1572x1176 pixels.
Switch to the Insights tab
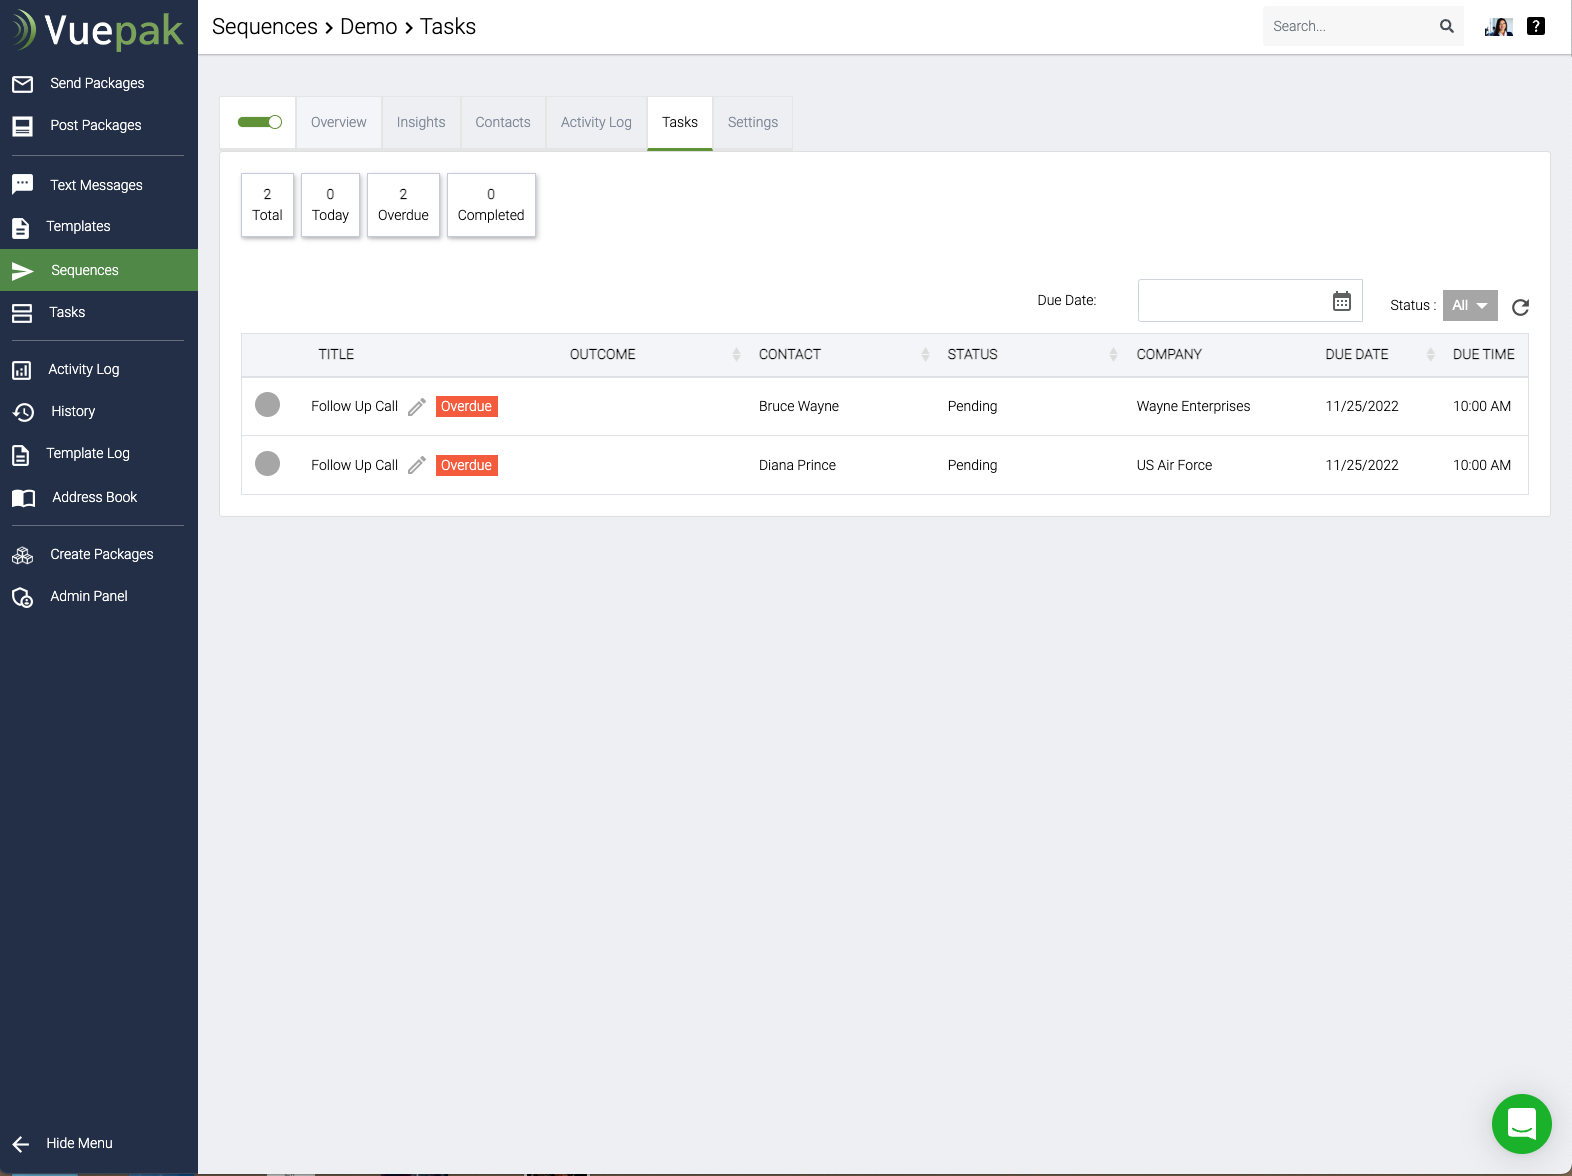[421, 122]
